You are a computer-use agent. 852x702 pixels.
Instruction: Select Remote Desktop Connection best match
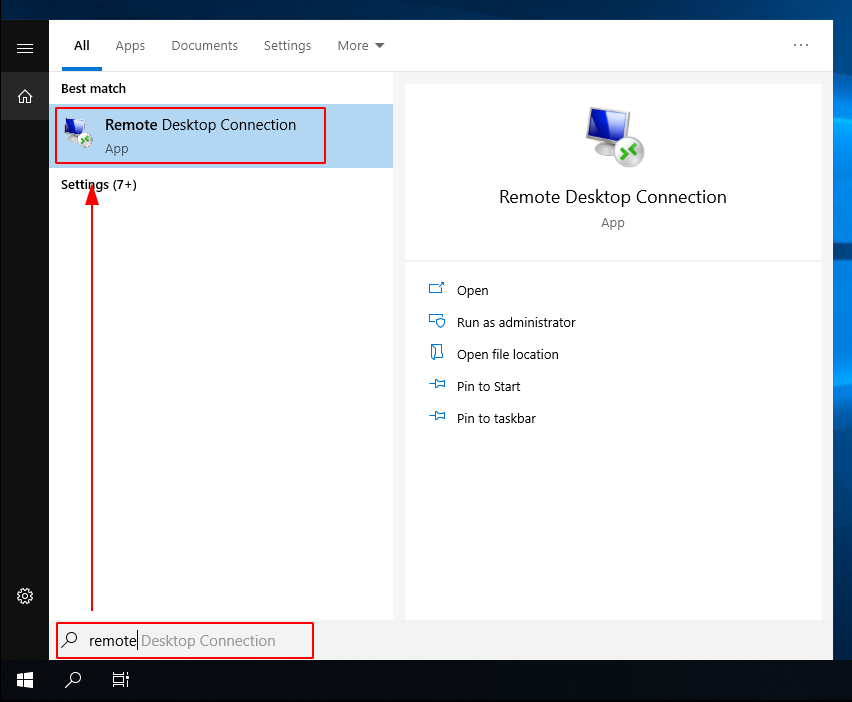pos(221,136)
